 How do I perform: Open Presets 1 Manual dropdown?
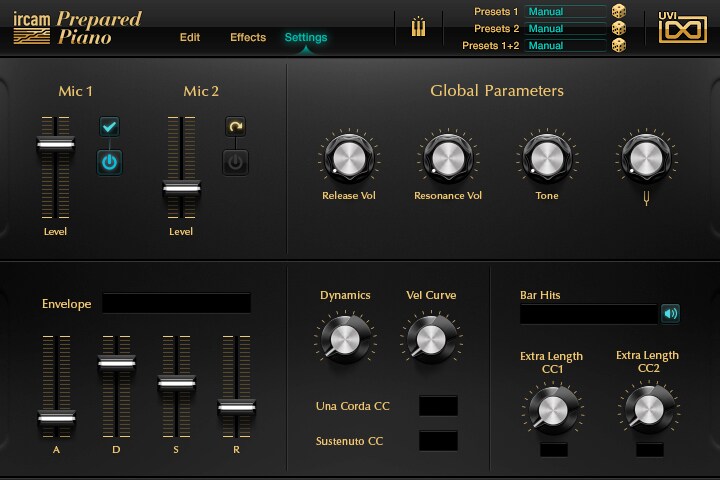(x=565, y=11)
